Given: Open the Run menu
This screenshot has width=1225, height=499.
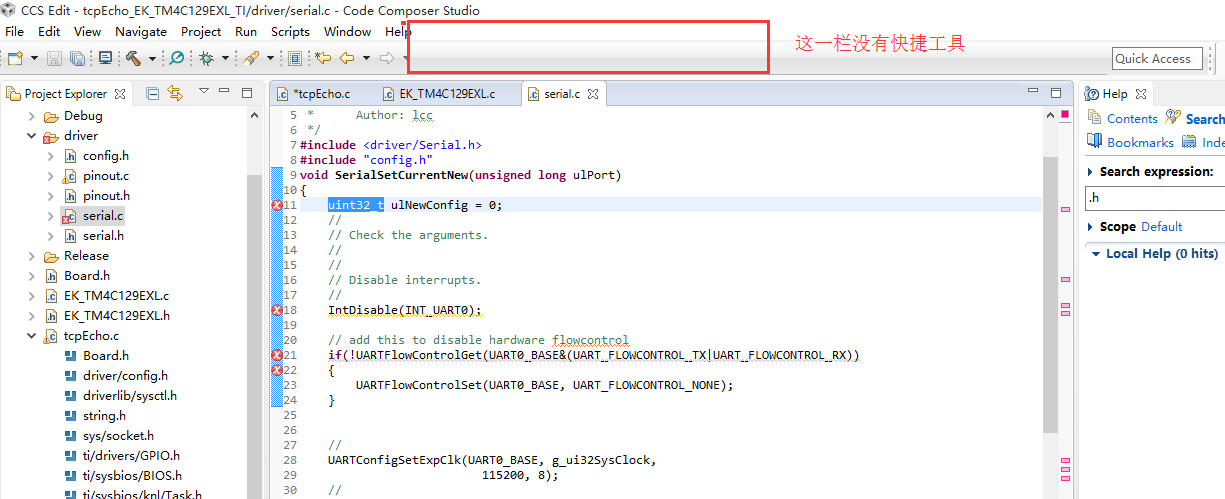Looking at the screenshot, I should click(246, 31).
